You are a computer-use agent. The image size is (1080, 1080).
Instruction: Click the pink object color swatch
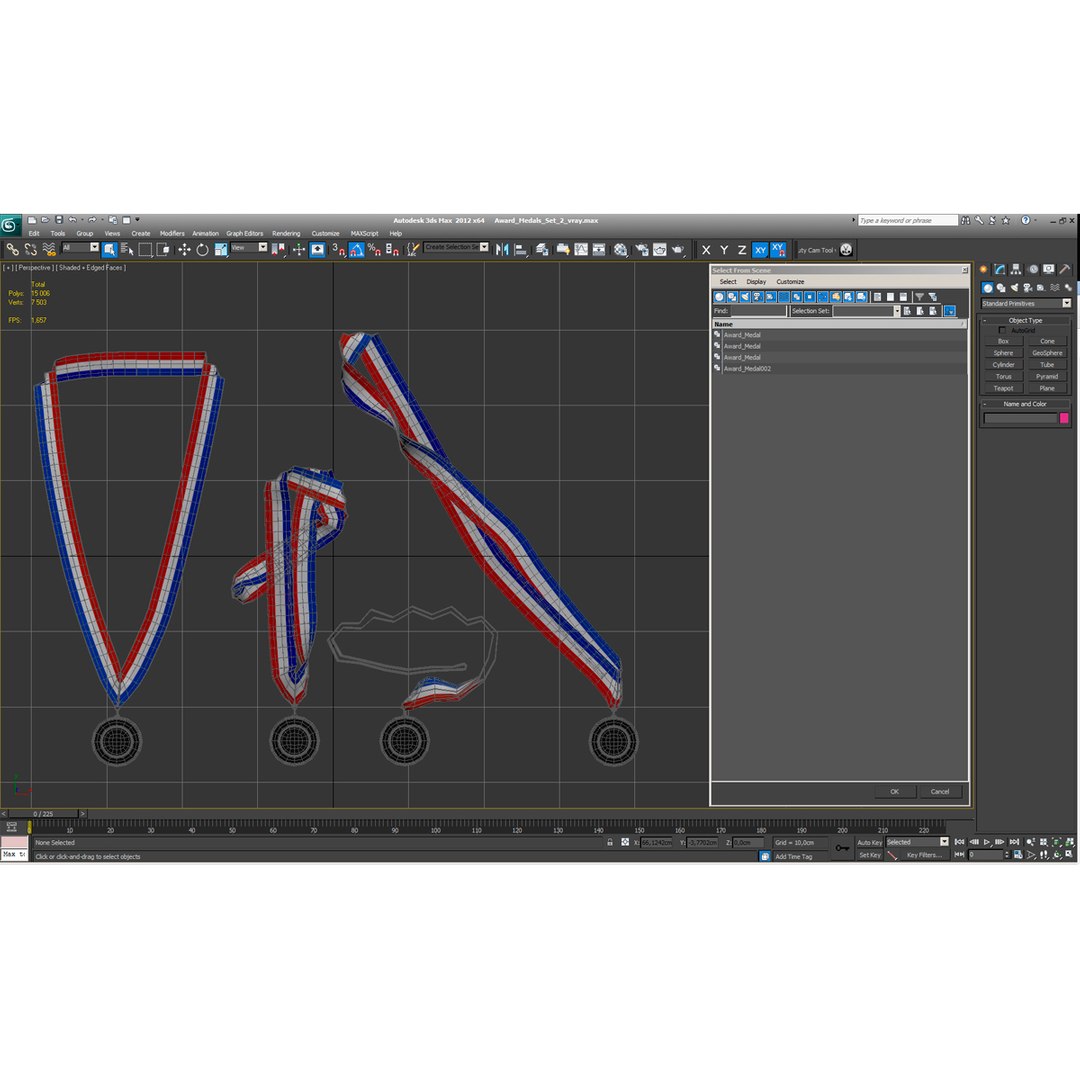(1063, 418)
